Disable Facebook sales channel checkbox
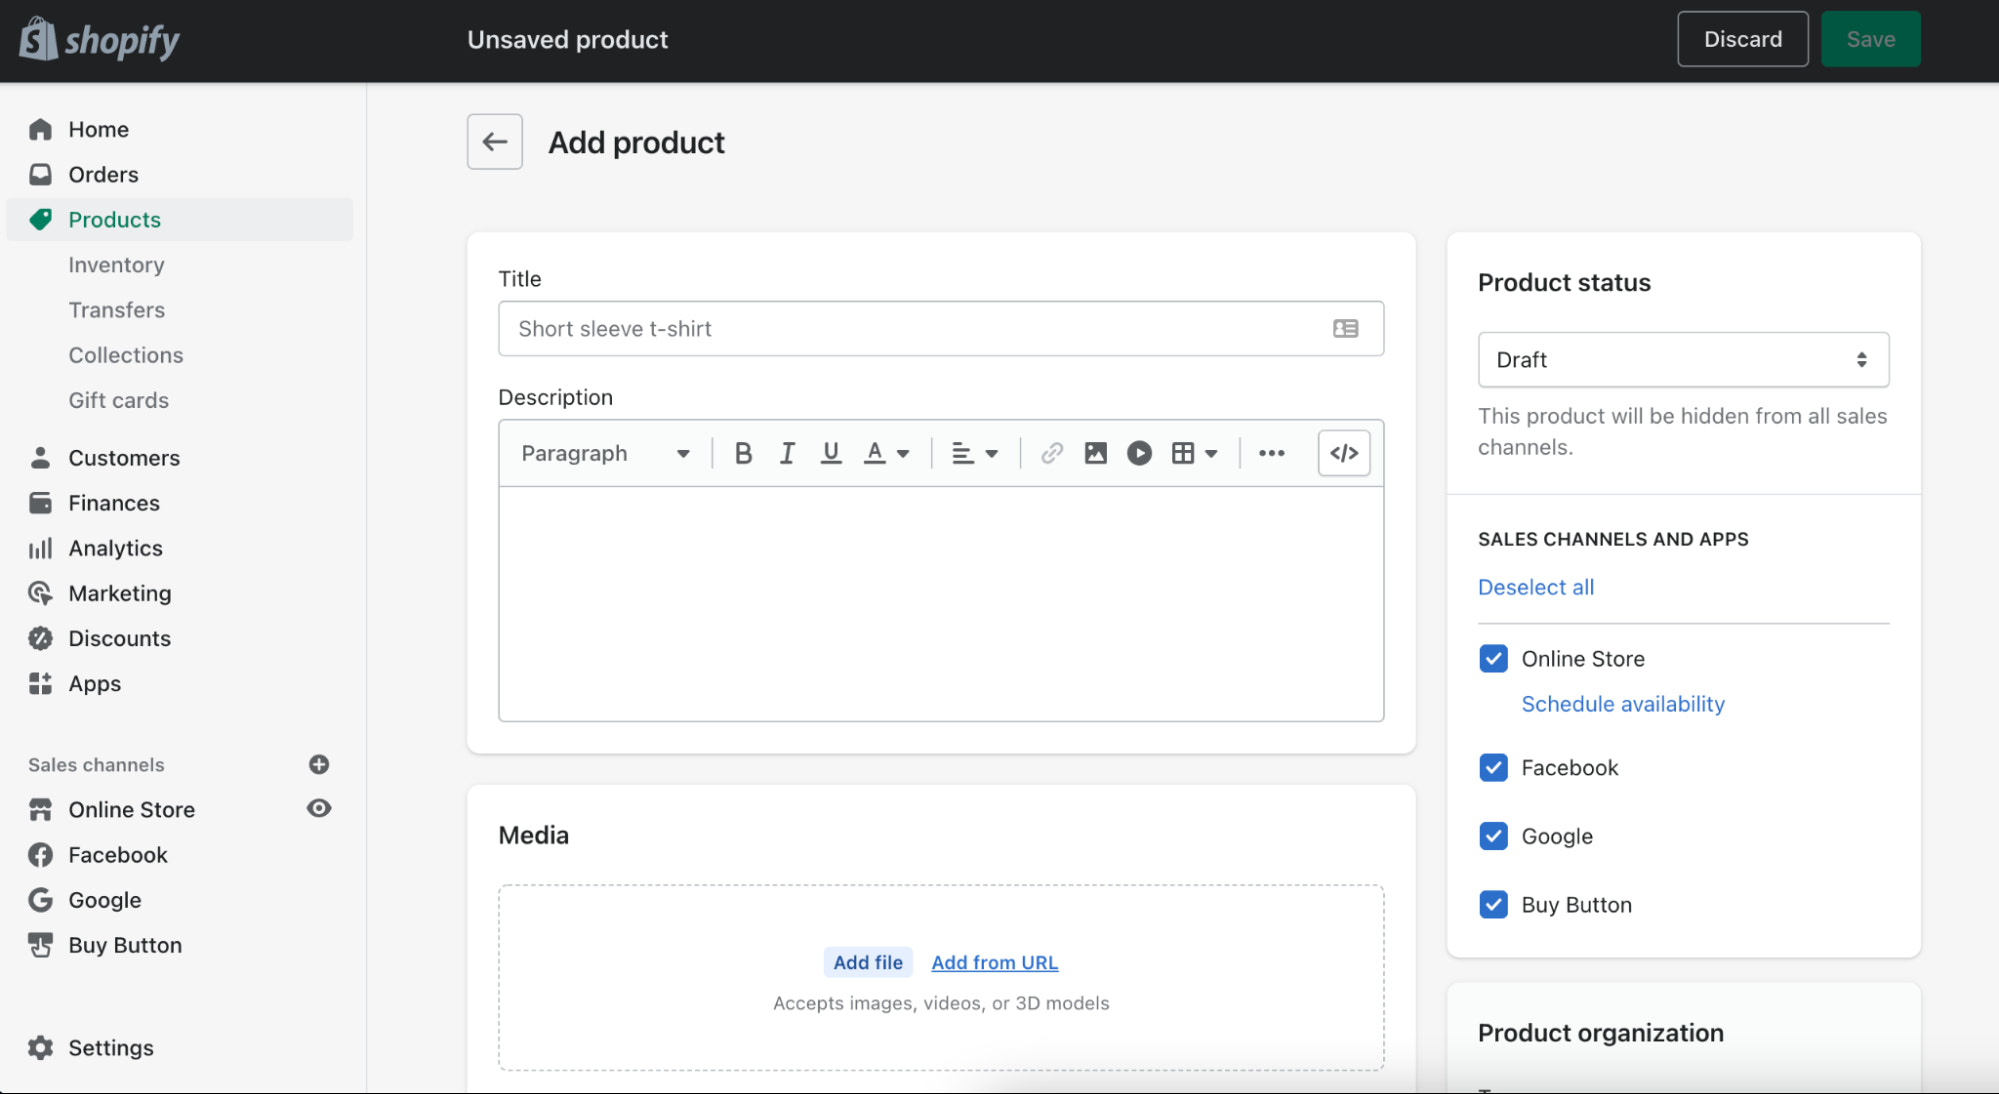Image resolution: width=1999 pixels, height=1094 pixels. pos(1491,767)
